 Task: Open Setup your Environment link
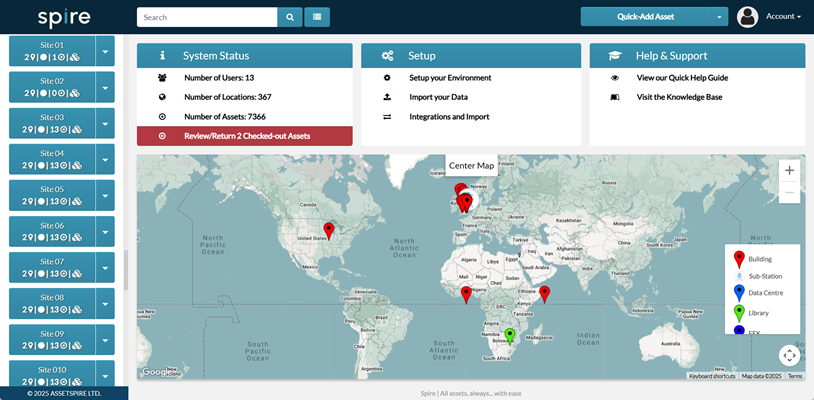(452, 78)
